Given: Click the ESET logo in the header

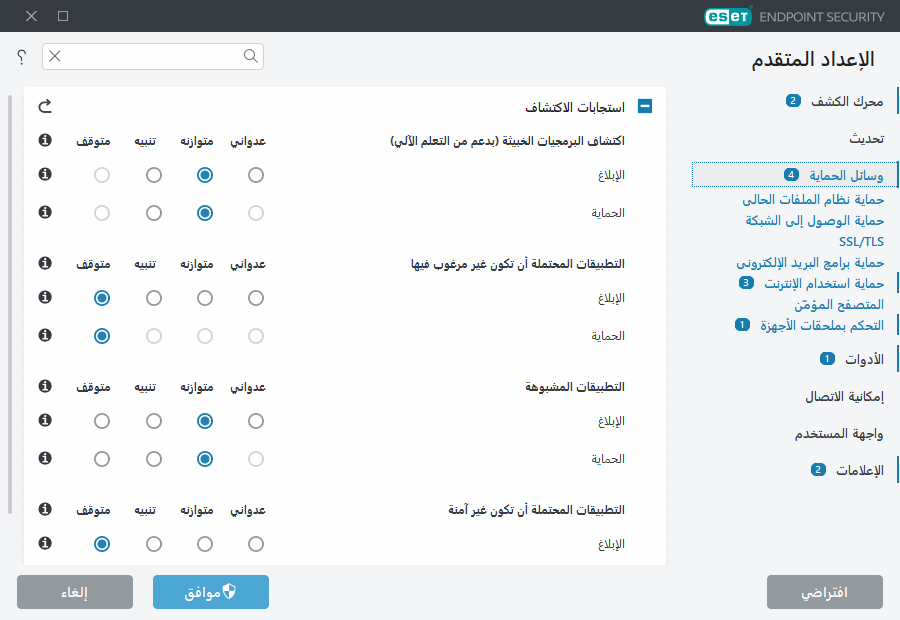Looking at the screenshot, I should tap(727, 16).
